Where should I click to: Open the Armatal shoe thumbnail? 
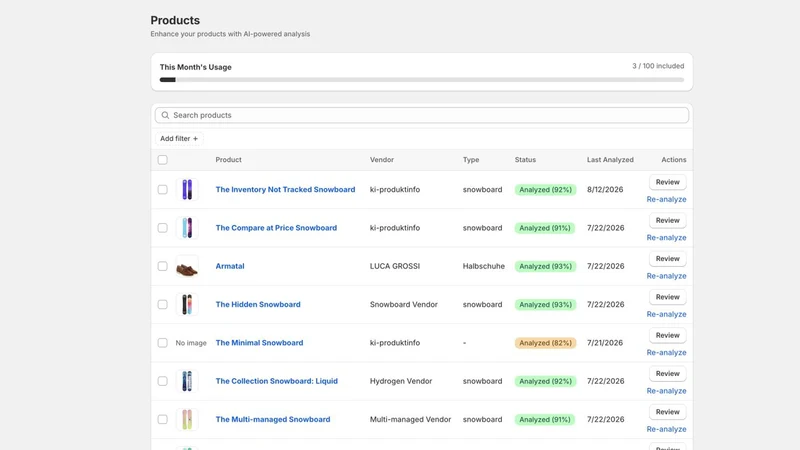187,266
